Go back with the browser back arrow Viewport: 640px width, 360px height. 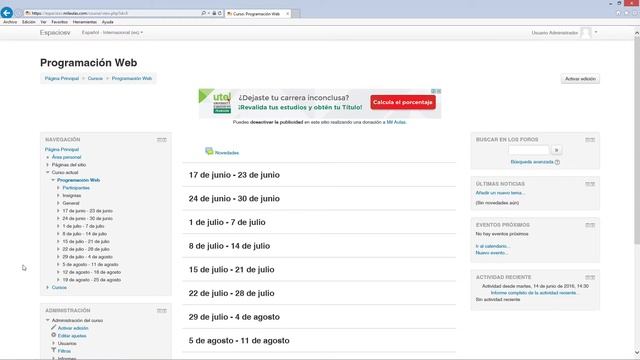tap(7, 13)
